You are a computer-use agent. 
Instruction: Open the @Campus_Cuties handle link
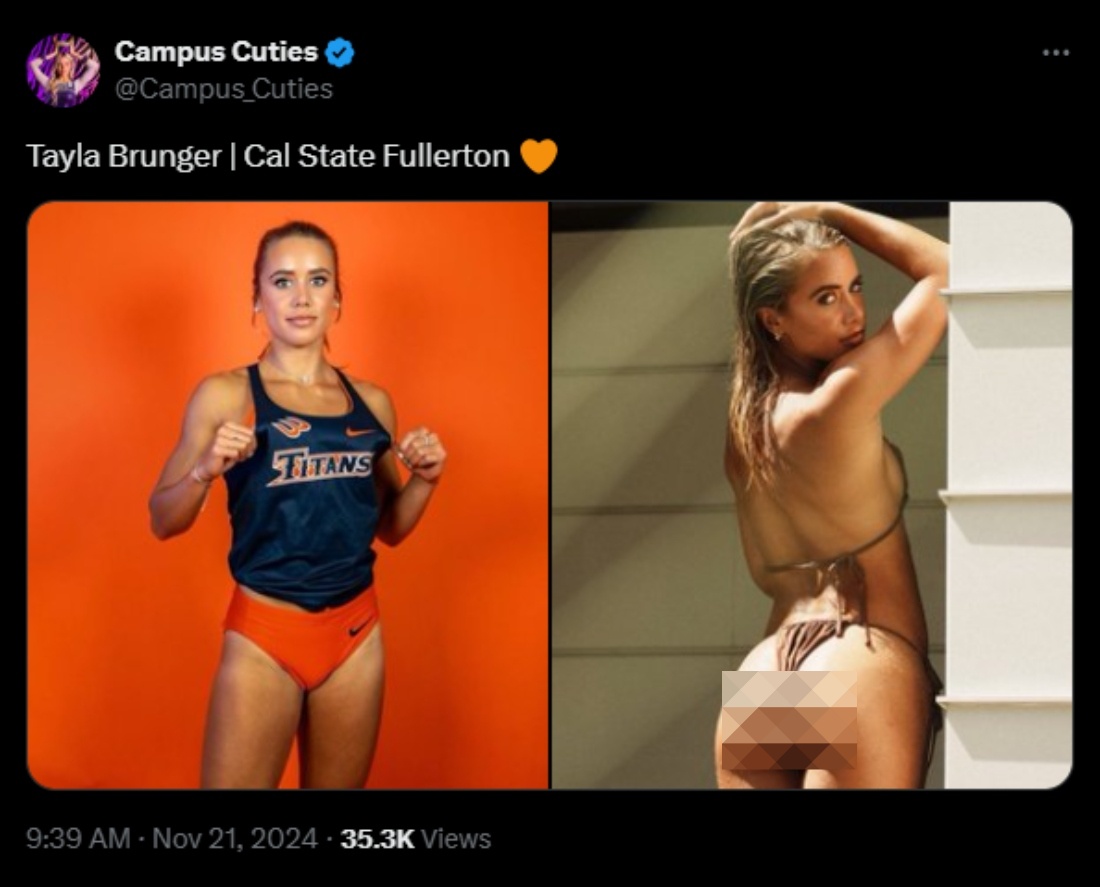(224, 89)
